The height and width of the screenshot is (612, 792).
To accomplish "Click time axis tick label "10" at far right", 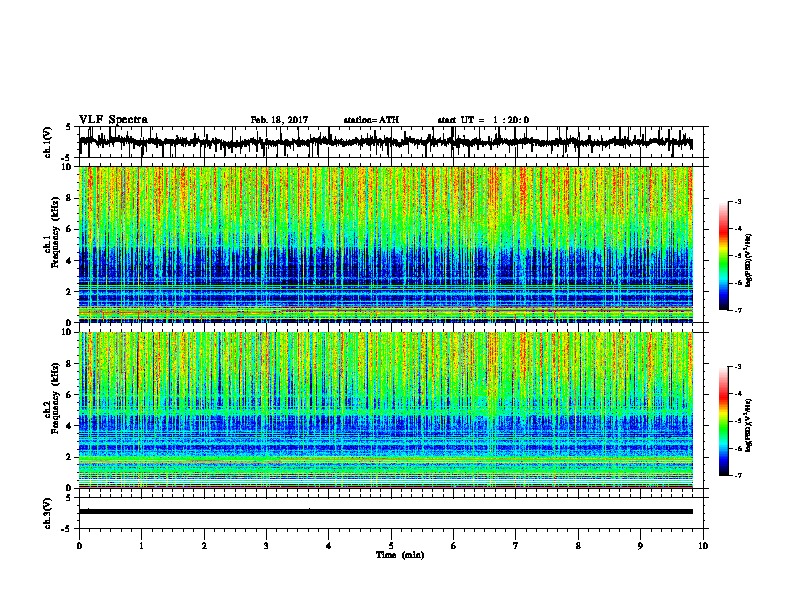I will point(703,546).
